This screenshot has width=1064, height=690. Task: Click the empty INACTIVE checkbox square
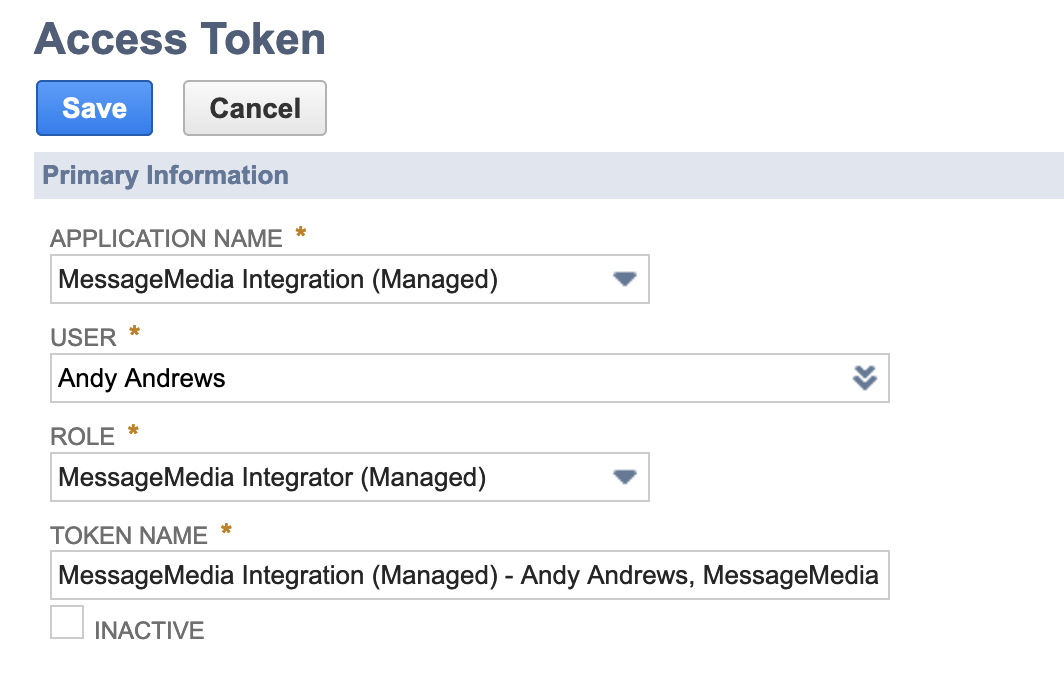pos(66,622)
